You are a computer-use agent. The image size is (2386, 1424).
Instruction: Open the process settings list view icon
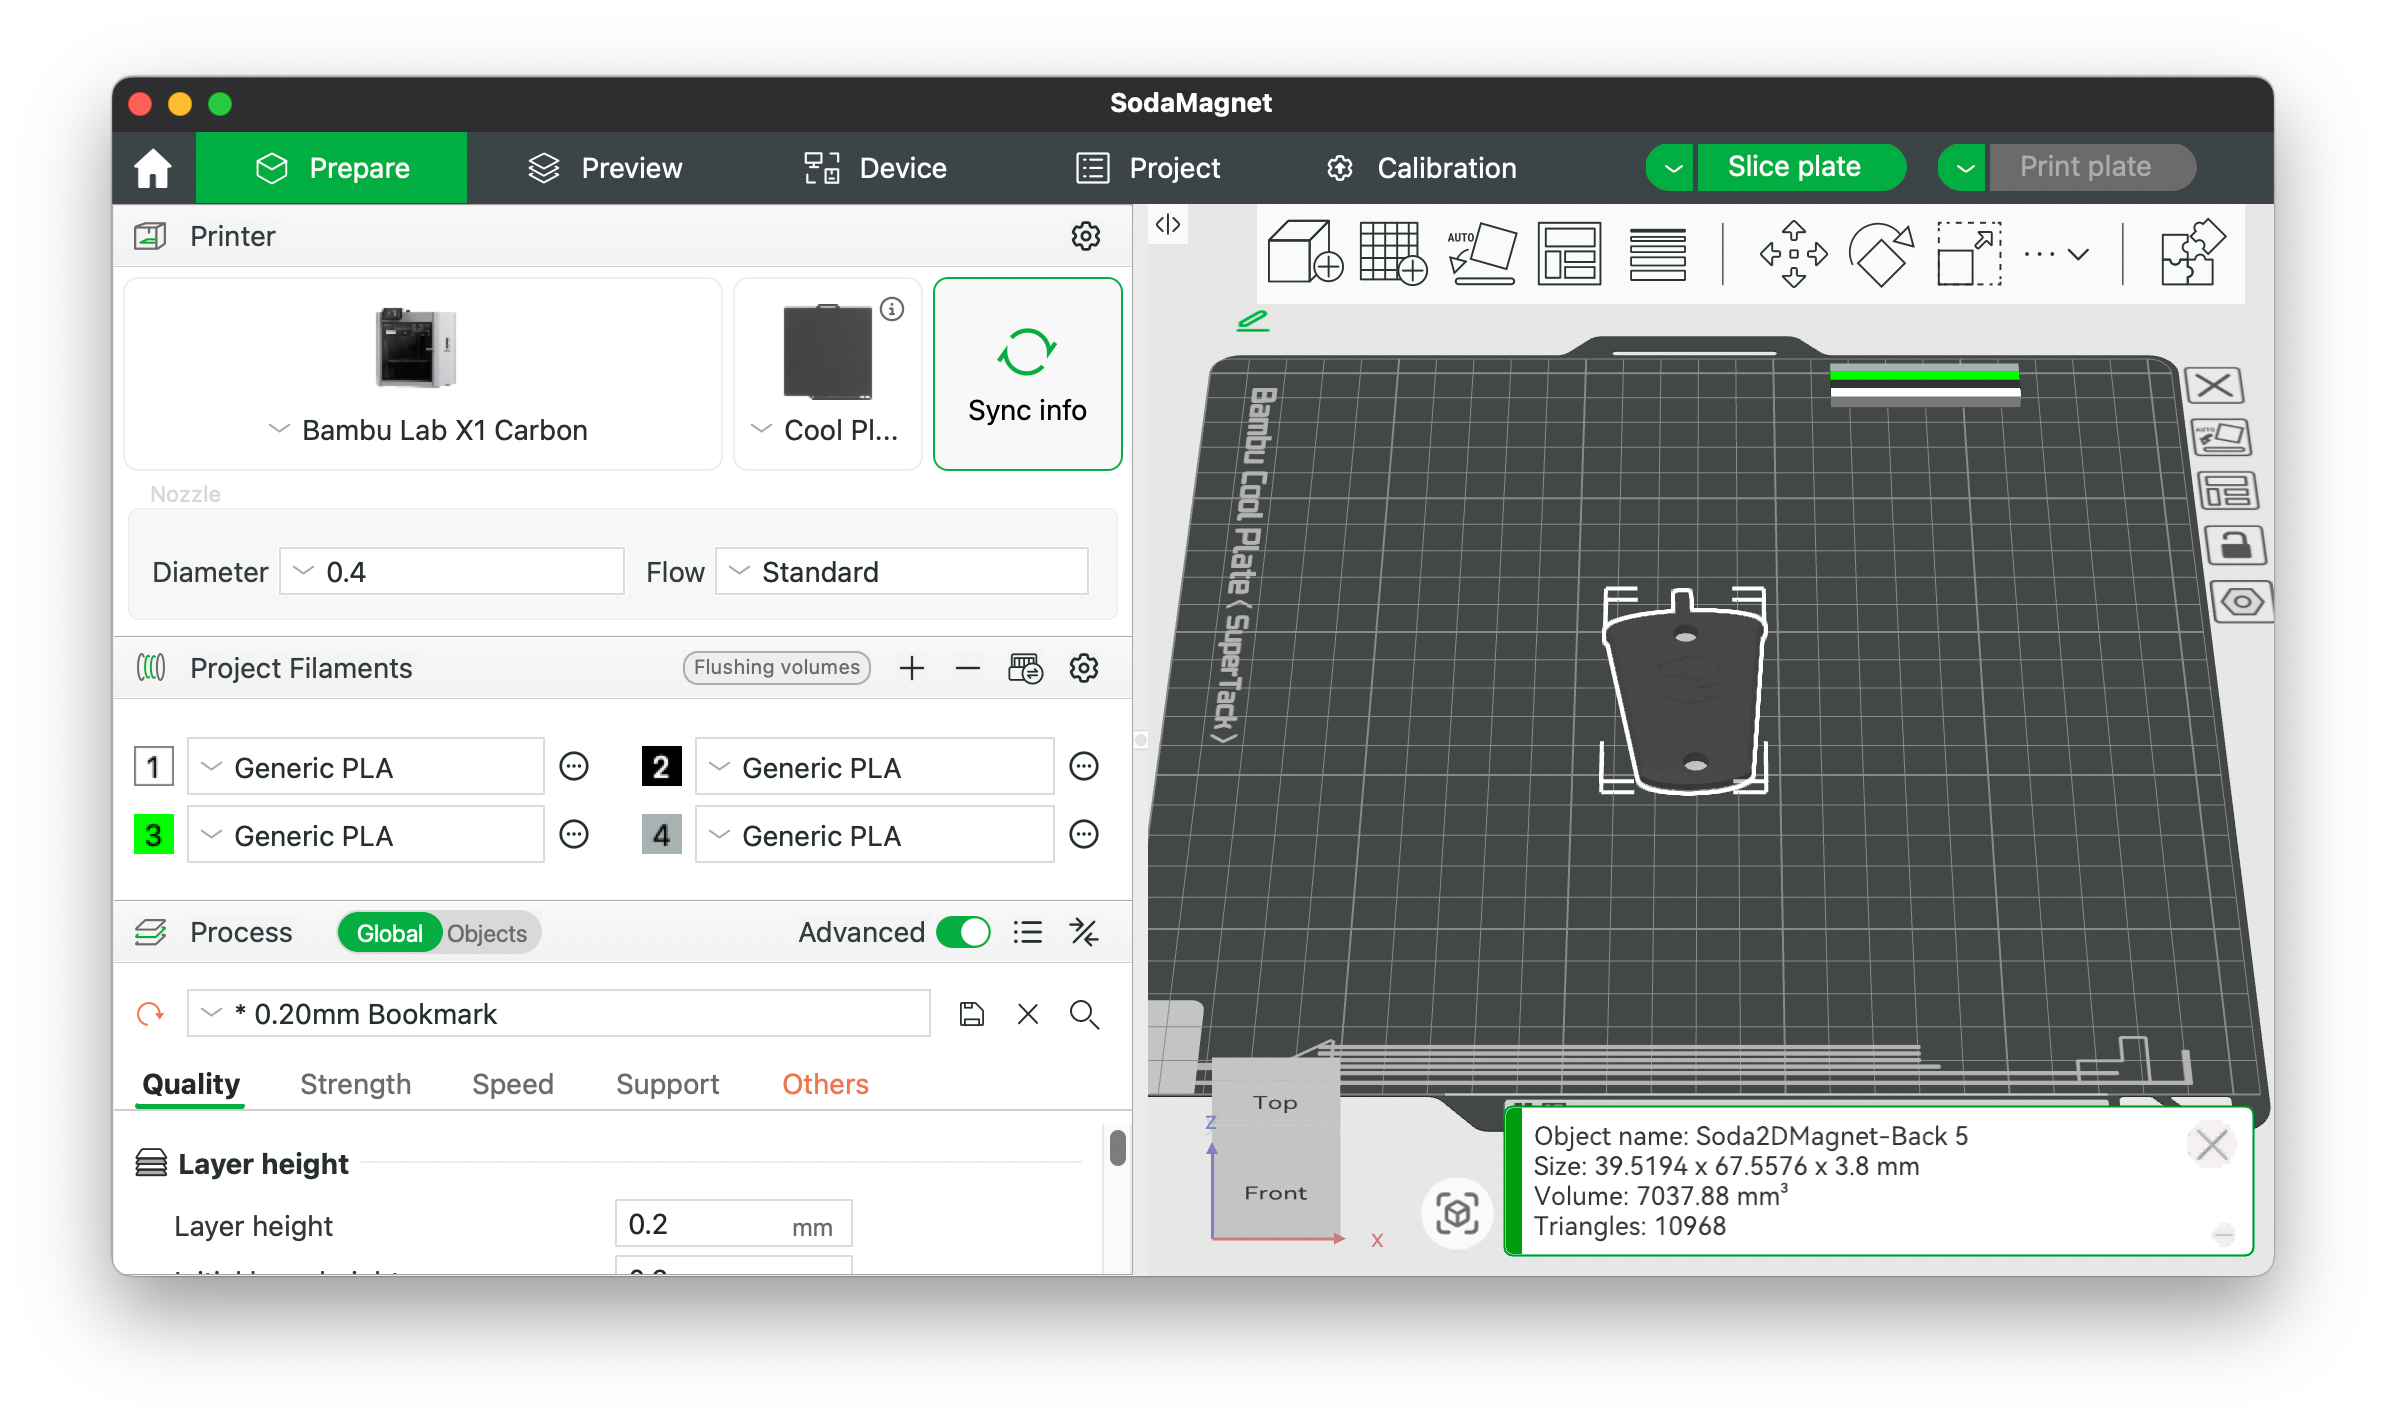(x=1027, y=932)
